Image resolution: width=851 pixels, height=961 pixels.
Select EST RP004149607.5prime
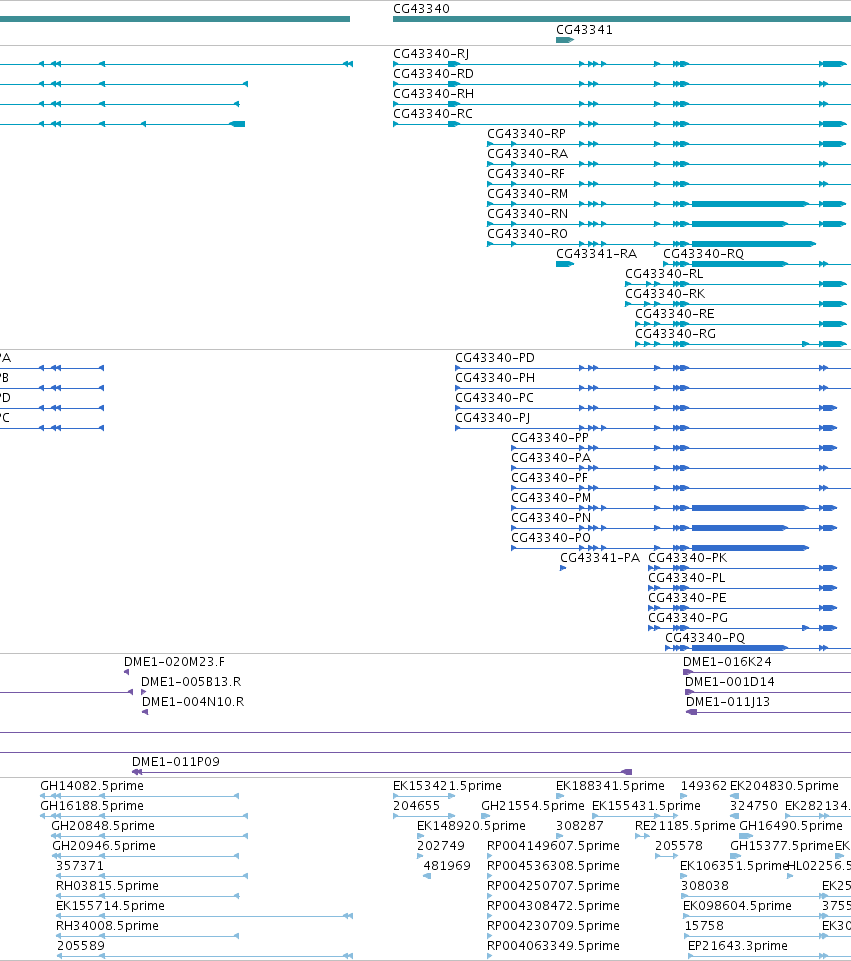pos(553,846)
